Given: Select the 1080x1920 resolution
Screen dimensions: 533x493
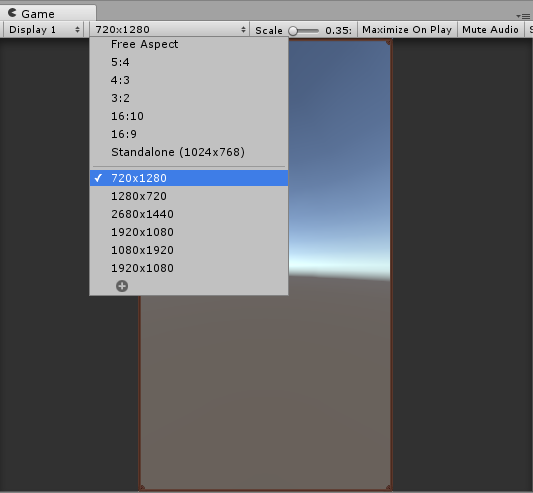Looking at the screenshot, I should 189,250.
